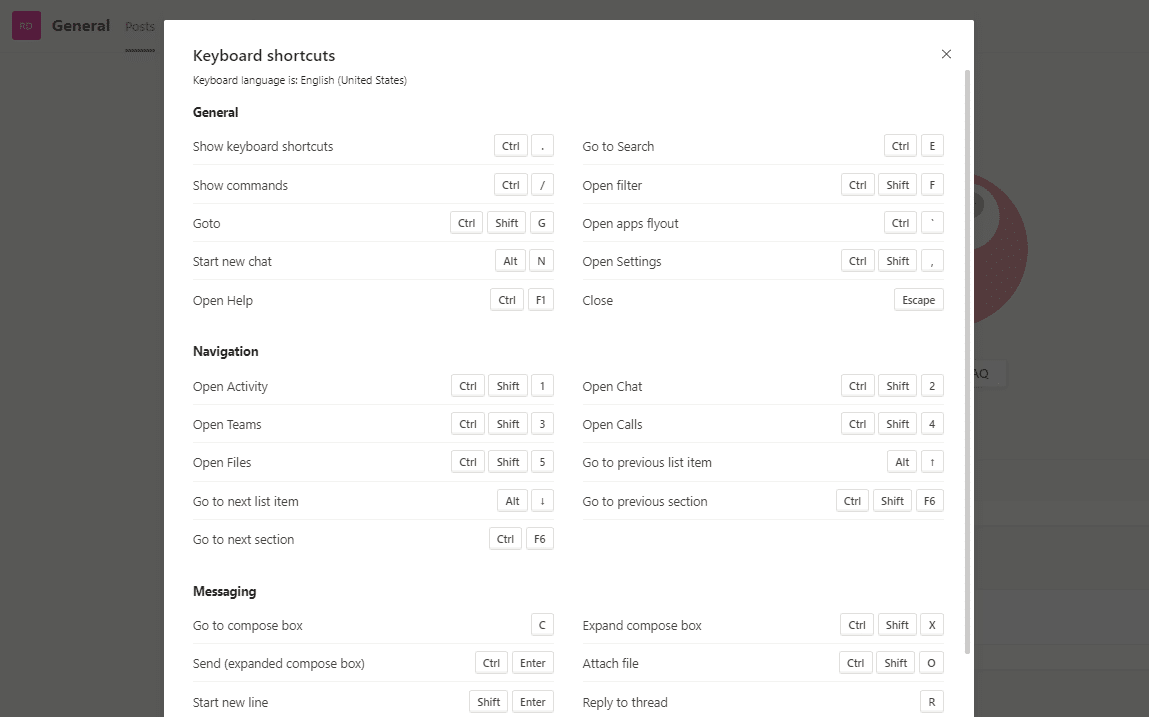Click the Keyboard shortcuts dialog title
The image size is (1149, 717).
[264, 55]
